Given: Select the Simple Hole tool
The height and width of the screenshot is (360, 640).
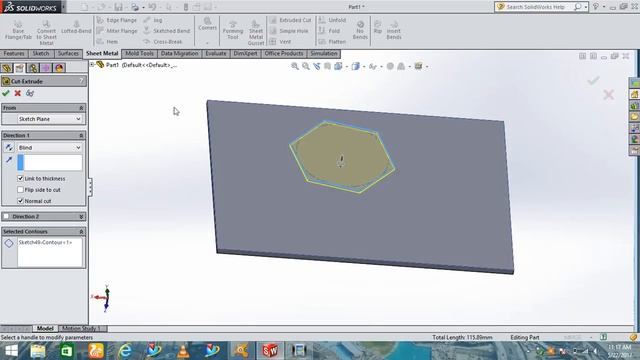Looking at the screenshot, I should (289, 31).
